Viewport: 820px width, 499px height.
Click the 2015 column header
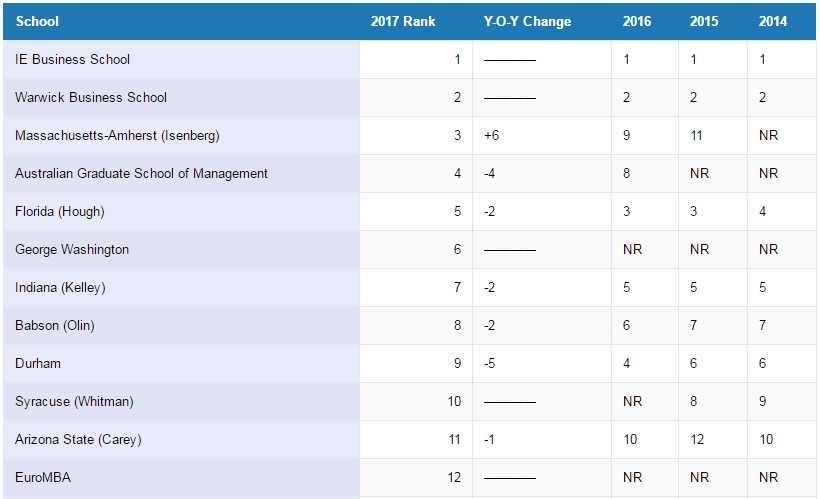click(x=704, y=21)
